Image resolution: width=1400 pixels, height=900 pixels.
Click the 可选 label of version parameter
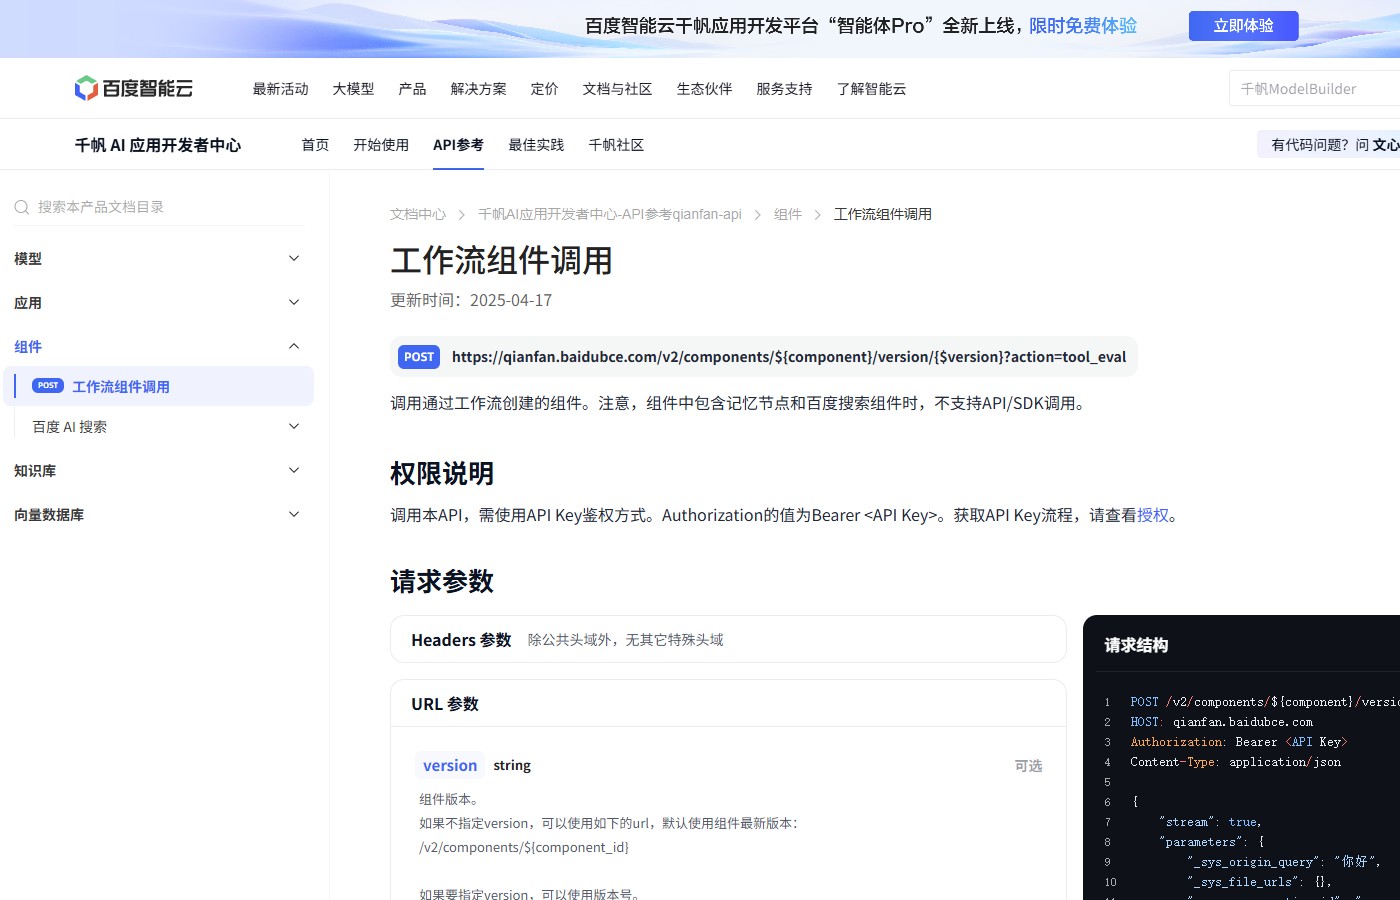point(1028,765)
